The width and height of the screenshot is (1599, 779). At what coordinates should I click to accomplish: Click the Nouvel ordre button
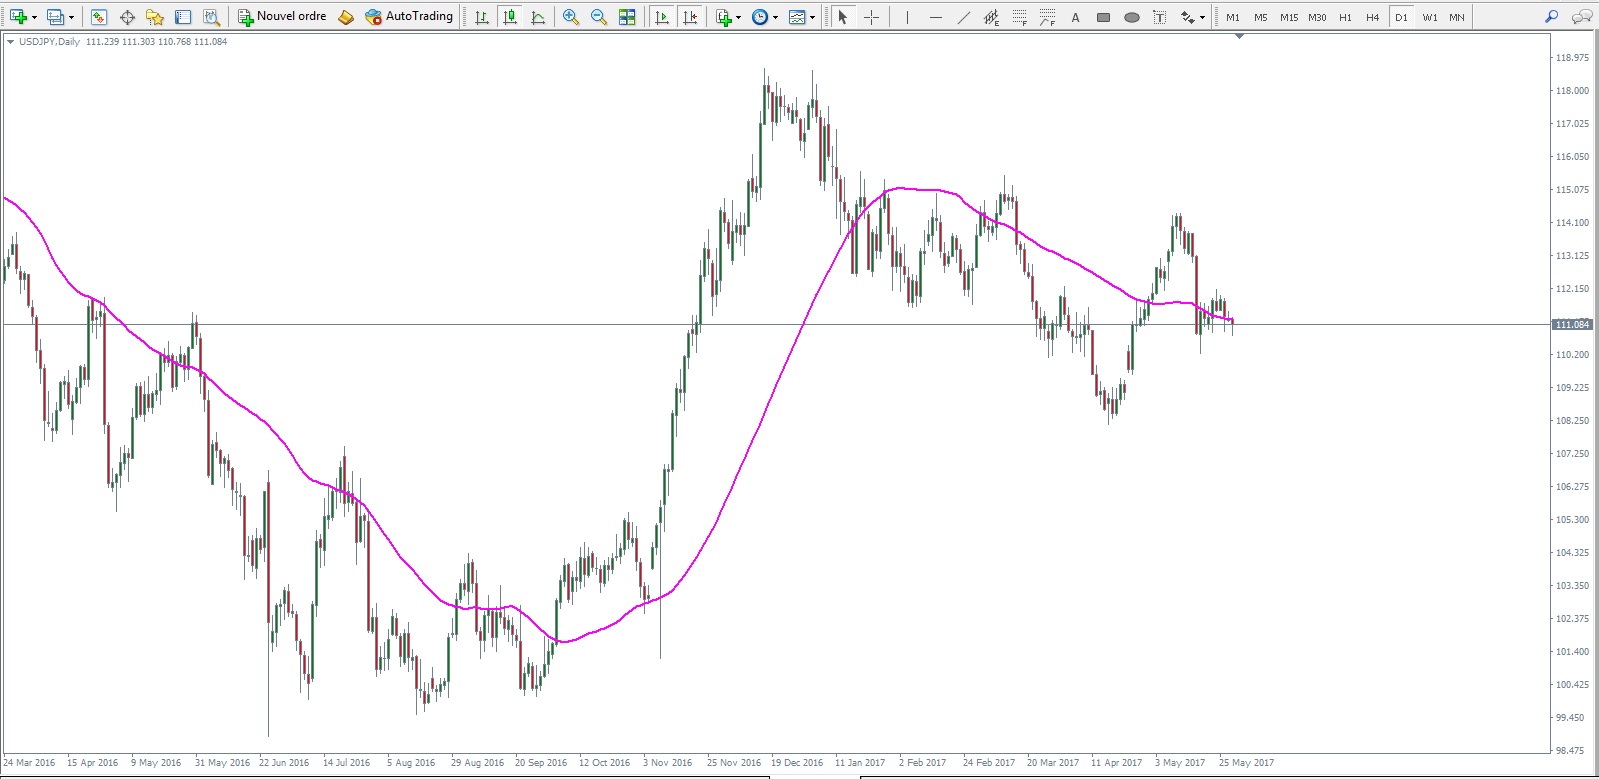282,17
